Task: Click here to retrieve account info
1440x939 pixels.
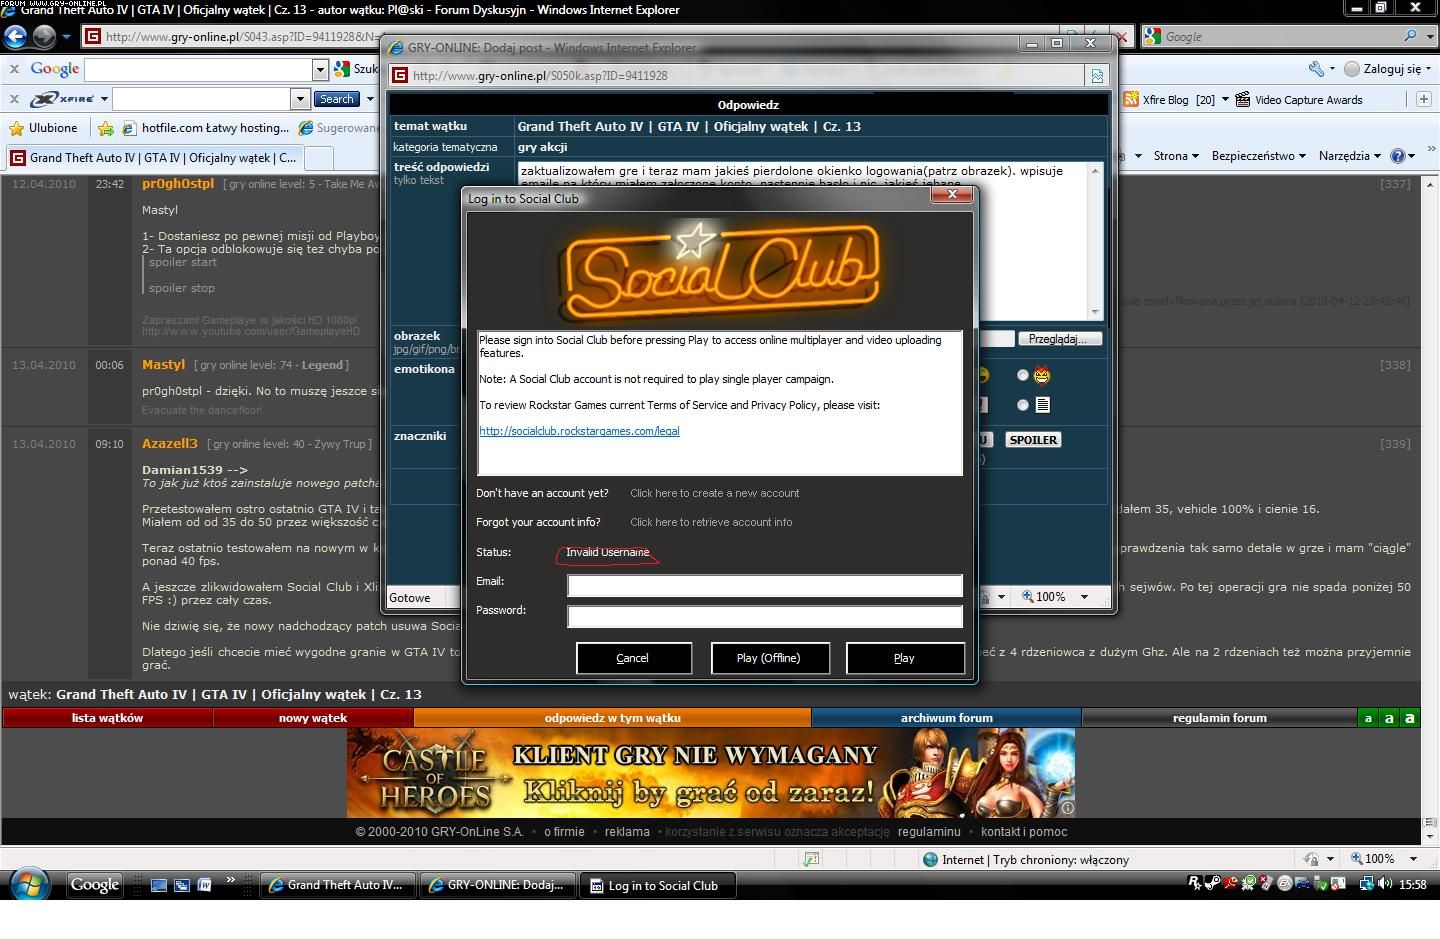Action: tap(711, 522)
